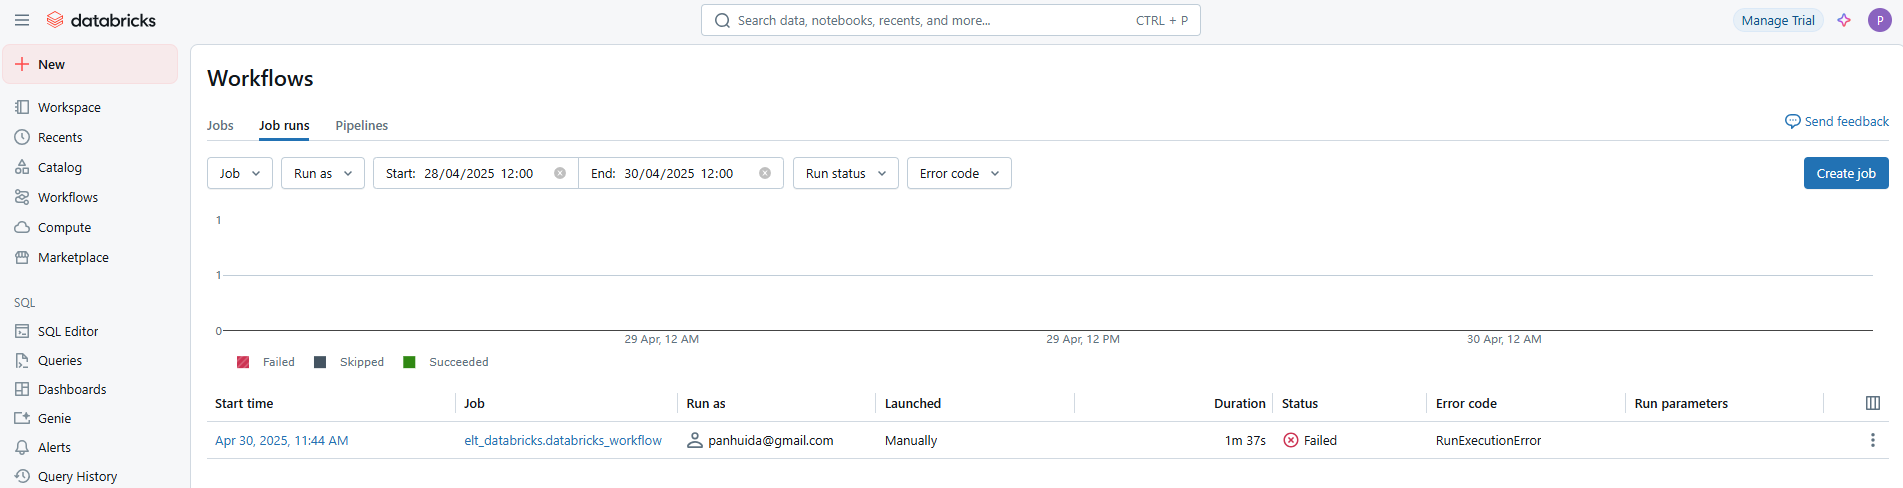Click the Genie icon in sidebar

click(x=22, y=418)
